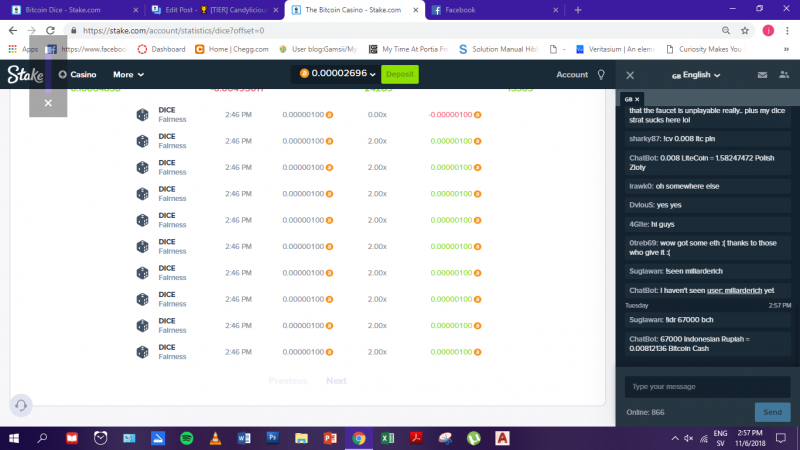The image size is (800, 450).
Task: Click the green Deposit button
Action: (x=399, y=74)
